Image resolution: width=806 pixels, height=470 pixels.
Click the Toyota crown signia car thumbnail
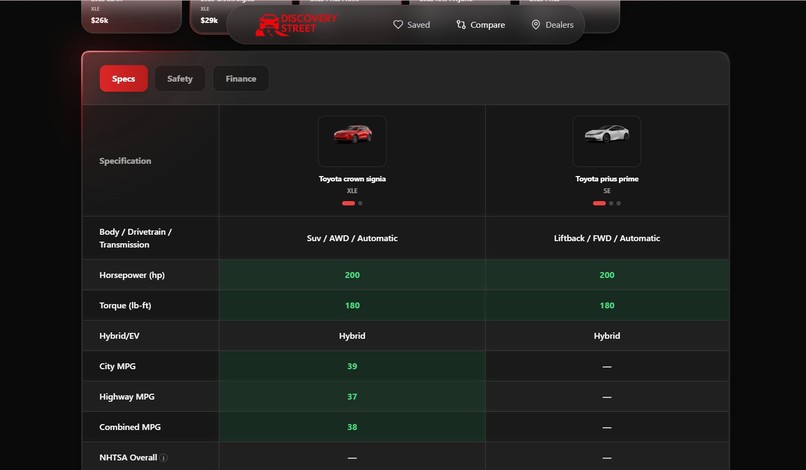pyautogui.click(x=352, y=141)
